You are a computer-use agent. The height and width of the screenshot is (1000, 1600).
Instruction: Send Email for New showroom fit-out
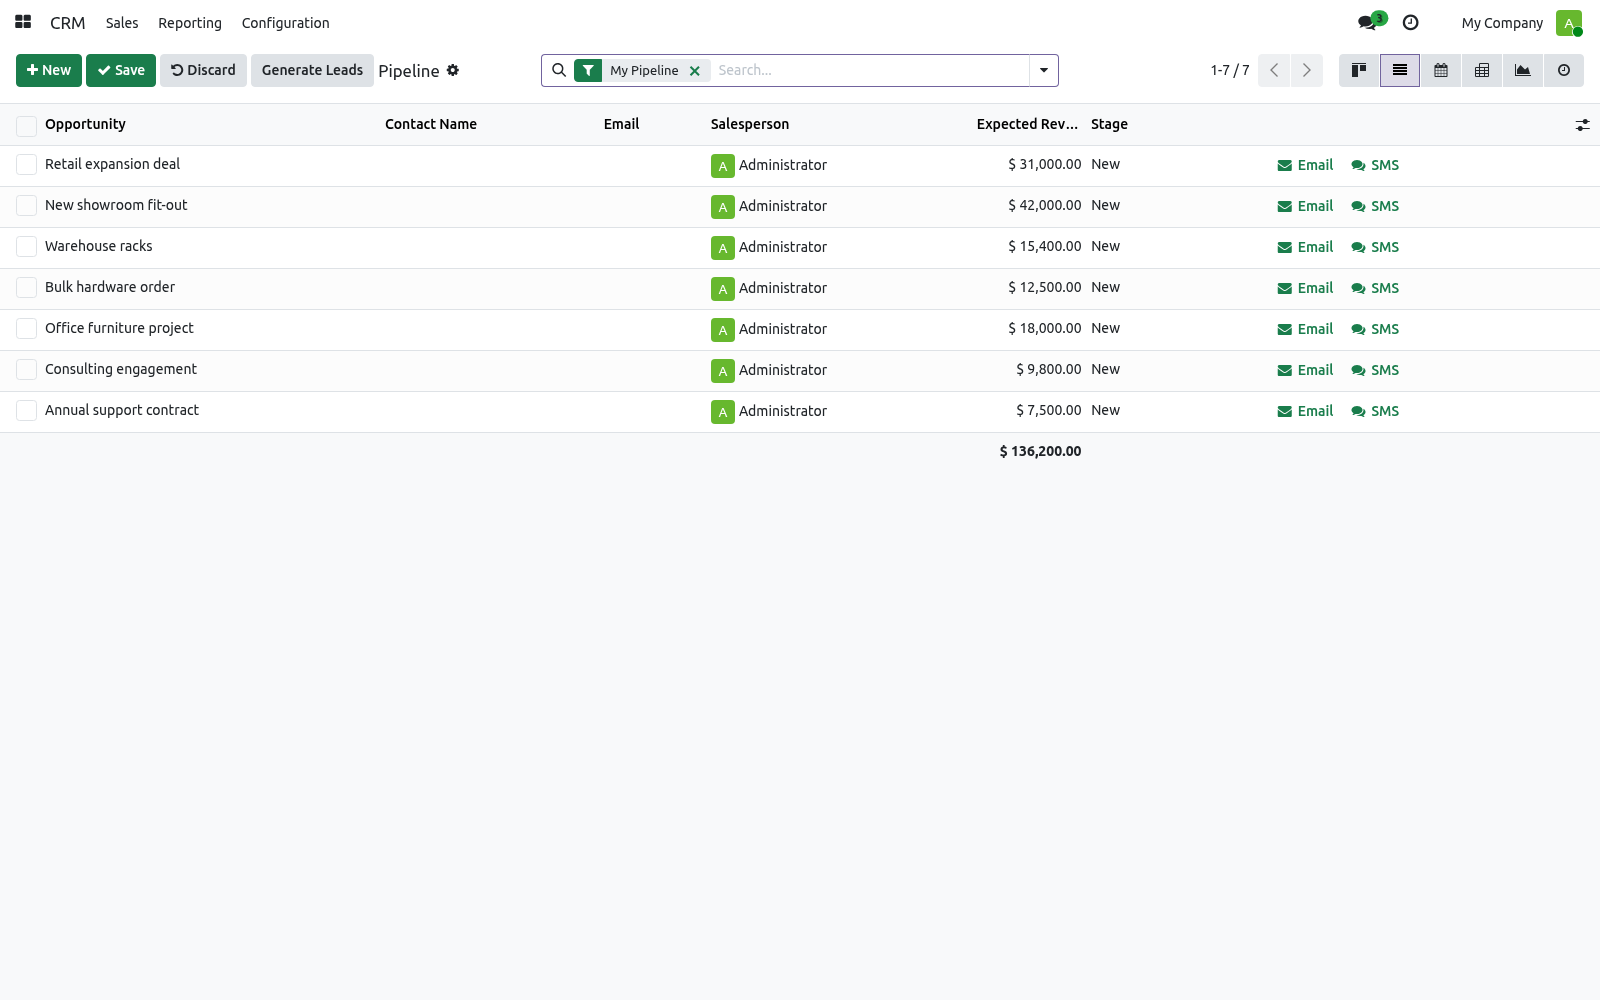click(x=1305, y=206)
